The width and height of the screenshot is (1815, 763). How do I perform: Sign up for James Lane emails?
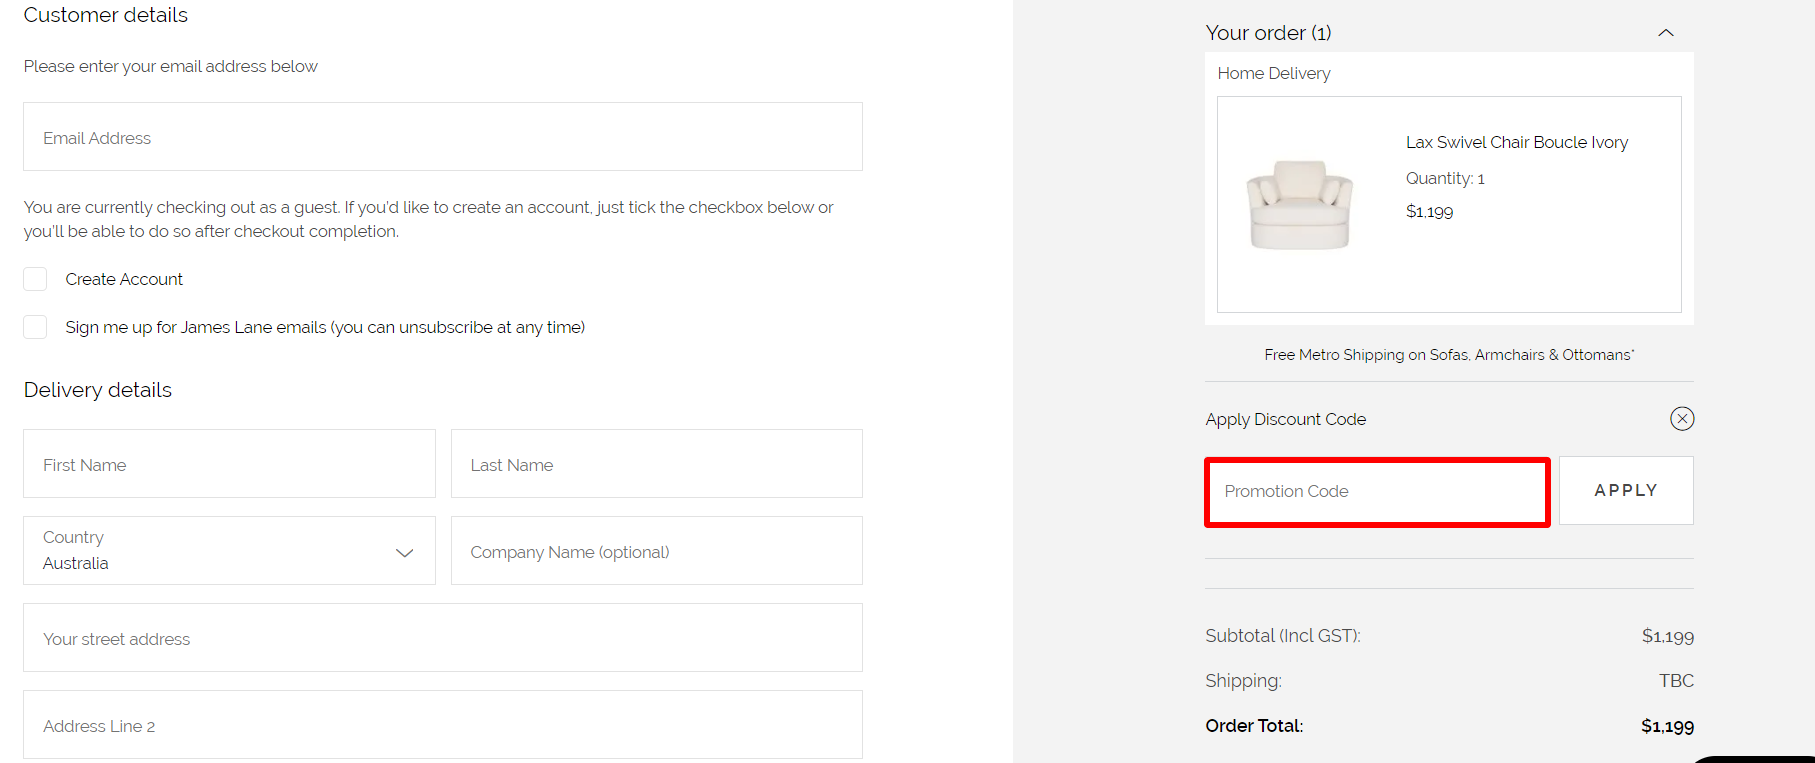coord(35,327)
